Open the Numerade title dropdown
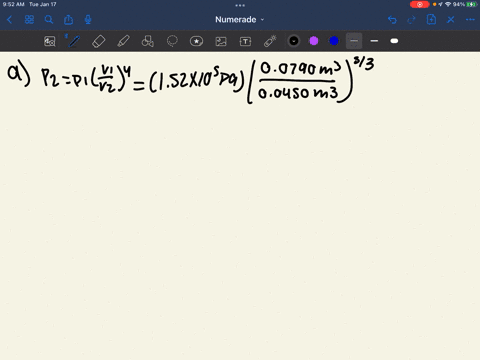The height and width of the screenshot is (360, 480). point(240,20)
